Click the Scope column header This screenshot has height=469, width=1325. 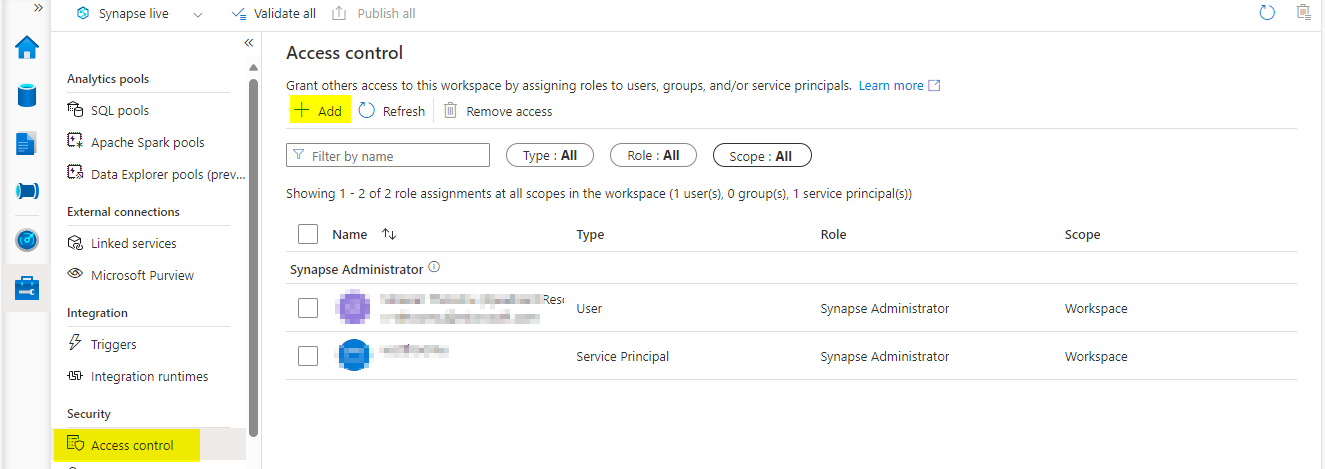tap(1082, 235)
